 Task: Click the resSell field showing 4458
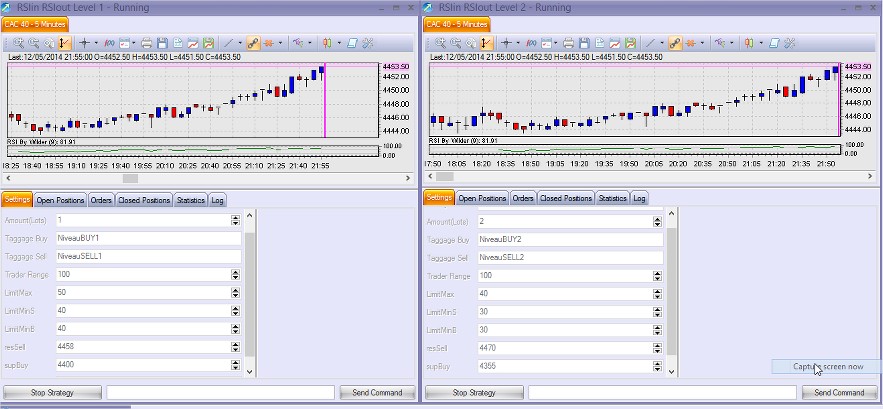(149, 346)
